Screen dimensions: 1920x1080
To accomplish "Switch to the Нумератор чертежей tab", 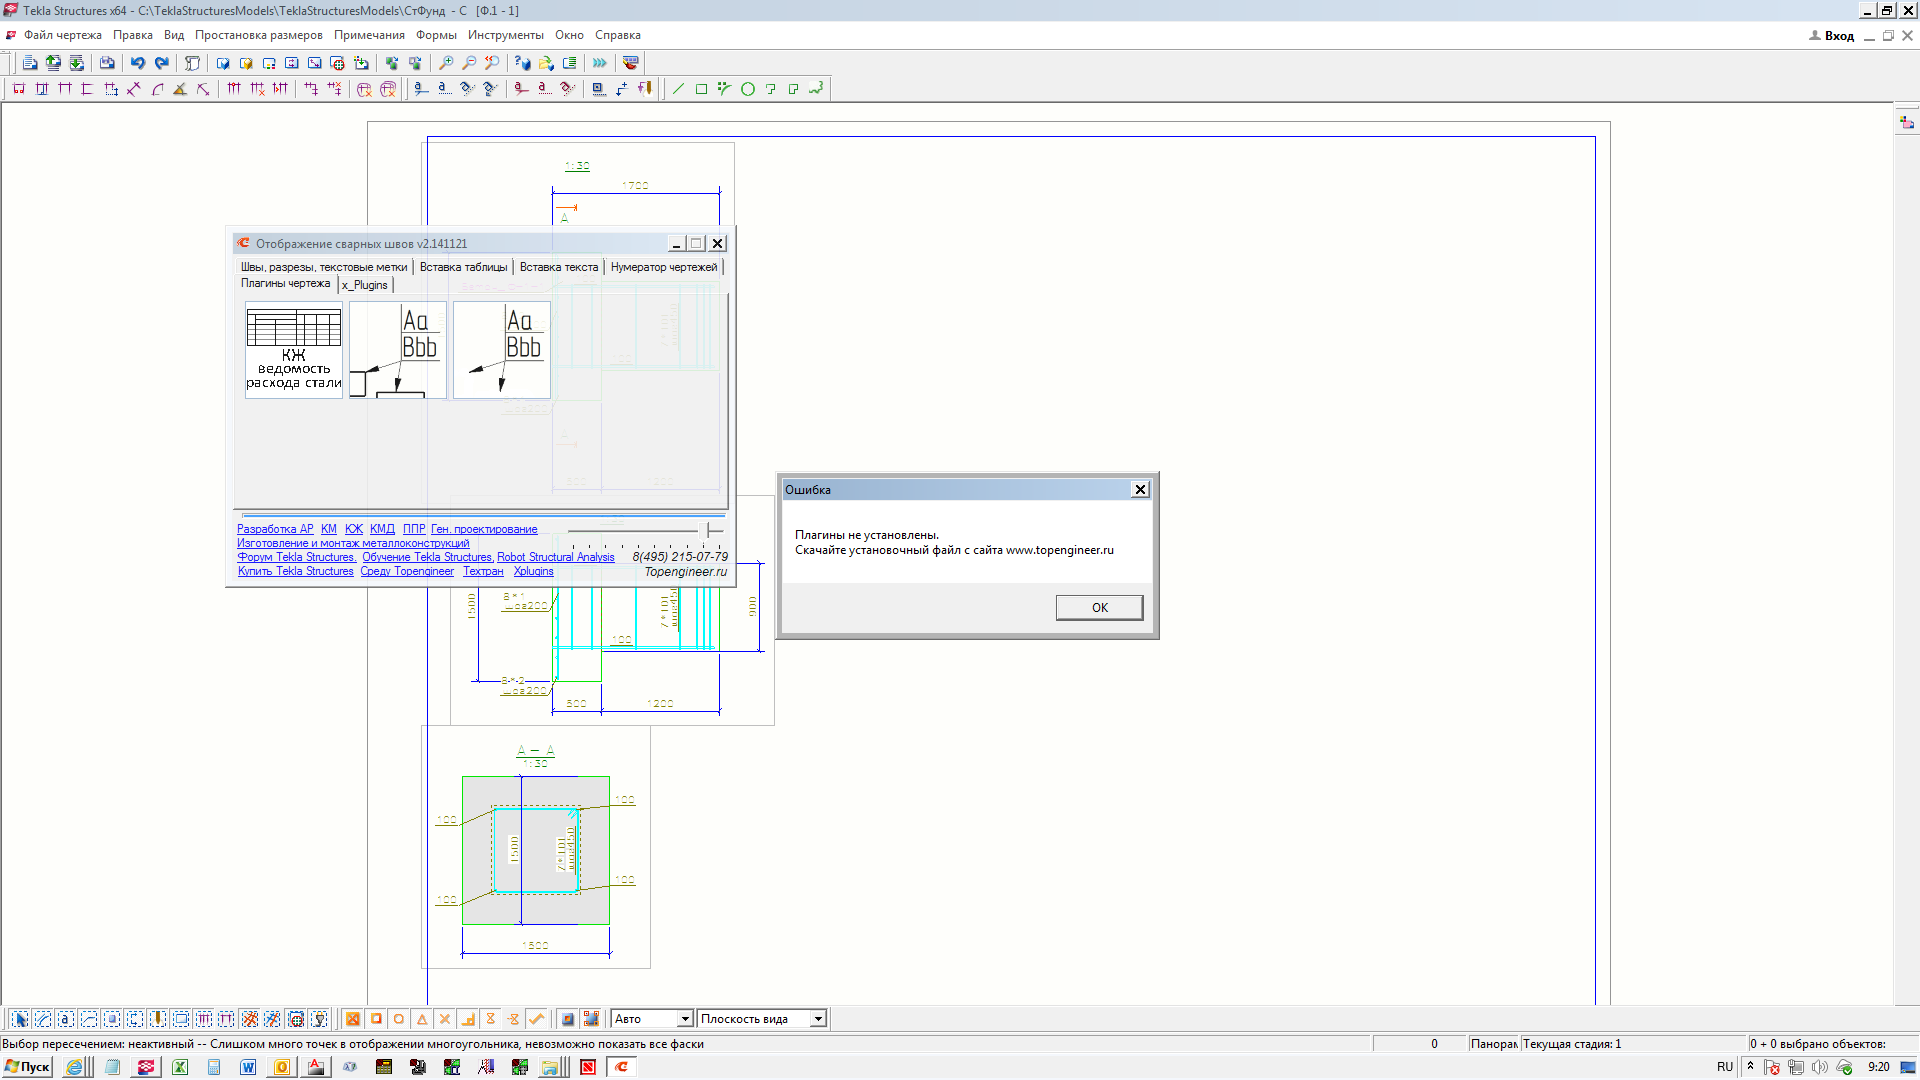I will tap(663, 267).
